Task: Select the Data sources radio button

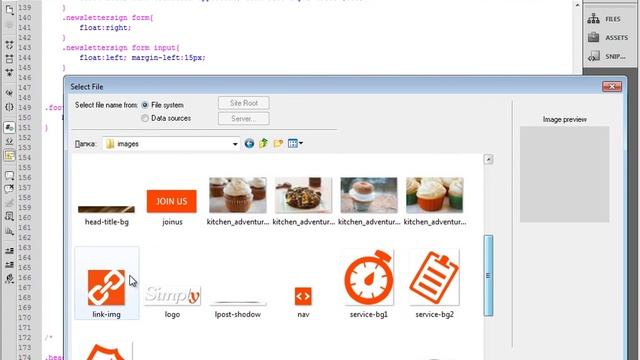Action: click(145, 118)
